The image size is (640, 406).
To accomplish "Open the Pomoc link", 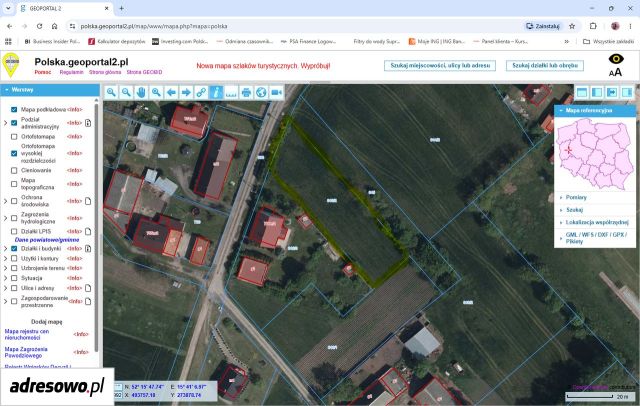I will pyautogui.click(x=43, y=72).
